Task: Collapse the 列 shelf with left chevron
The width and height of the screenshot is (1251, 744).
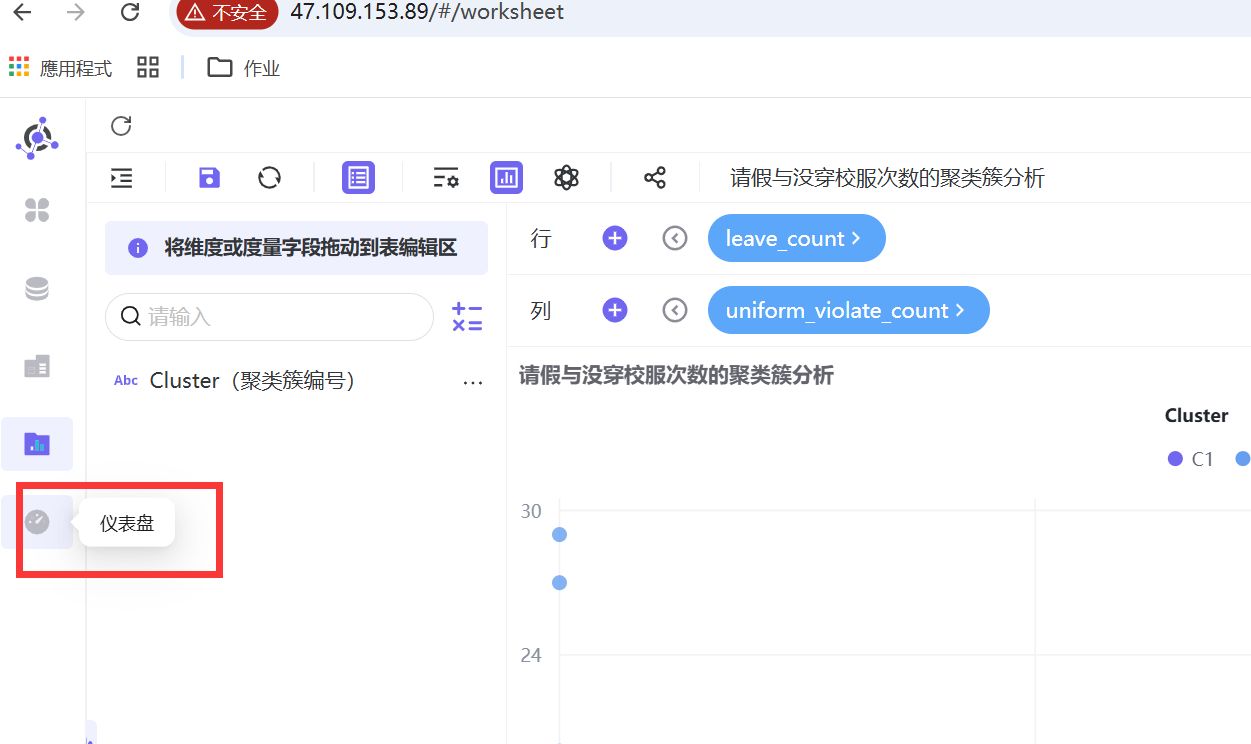Action: [675, 310]
